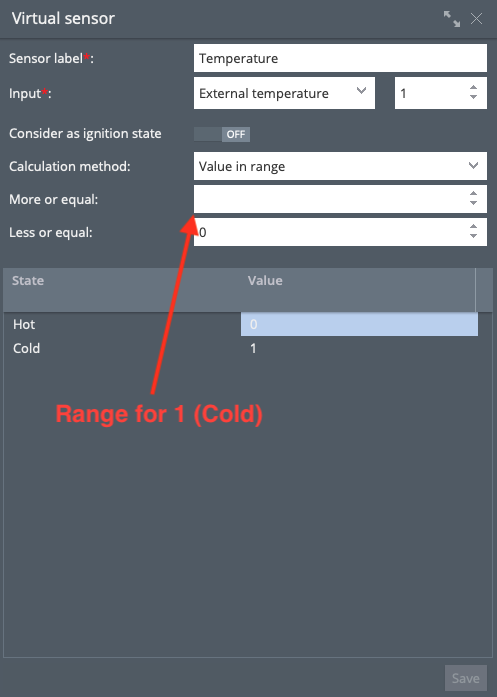Decrease the More or equal value

tap(473, 203)
